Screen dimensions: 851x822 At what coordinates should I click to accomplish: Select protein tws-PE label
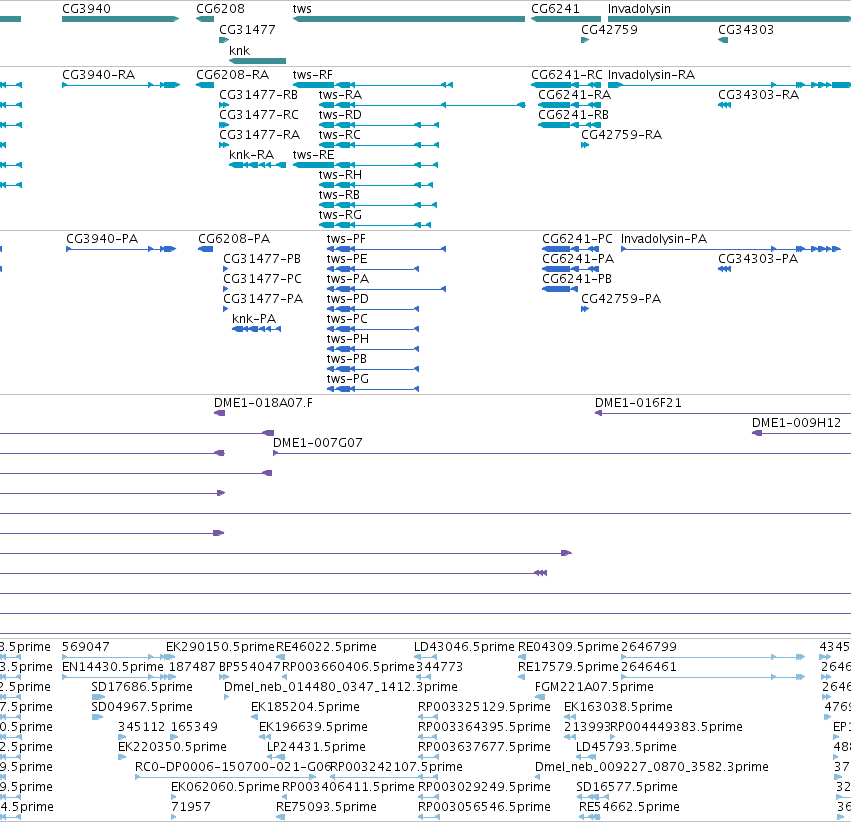coord(347,259)
